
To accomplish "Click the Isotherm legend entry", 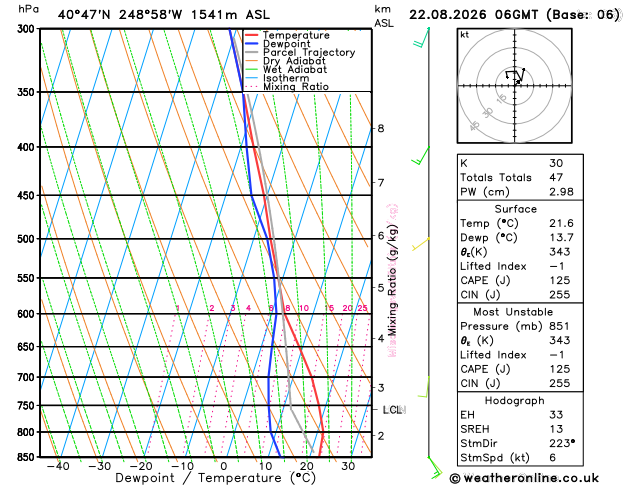I will [277, 78].
